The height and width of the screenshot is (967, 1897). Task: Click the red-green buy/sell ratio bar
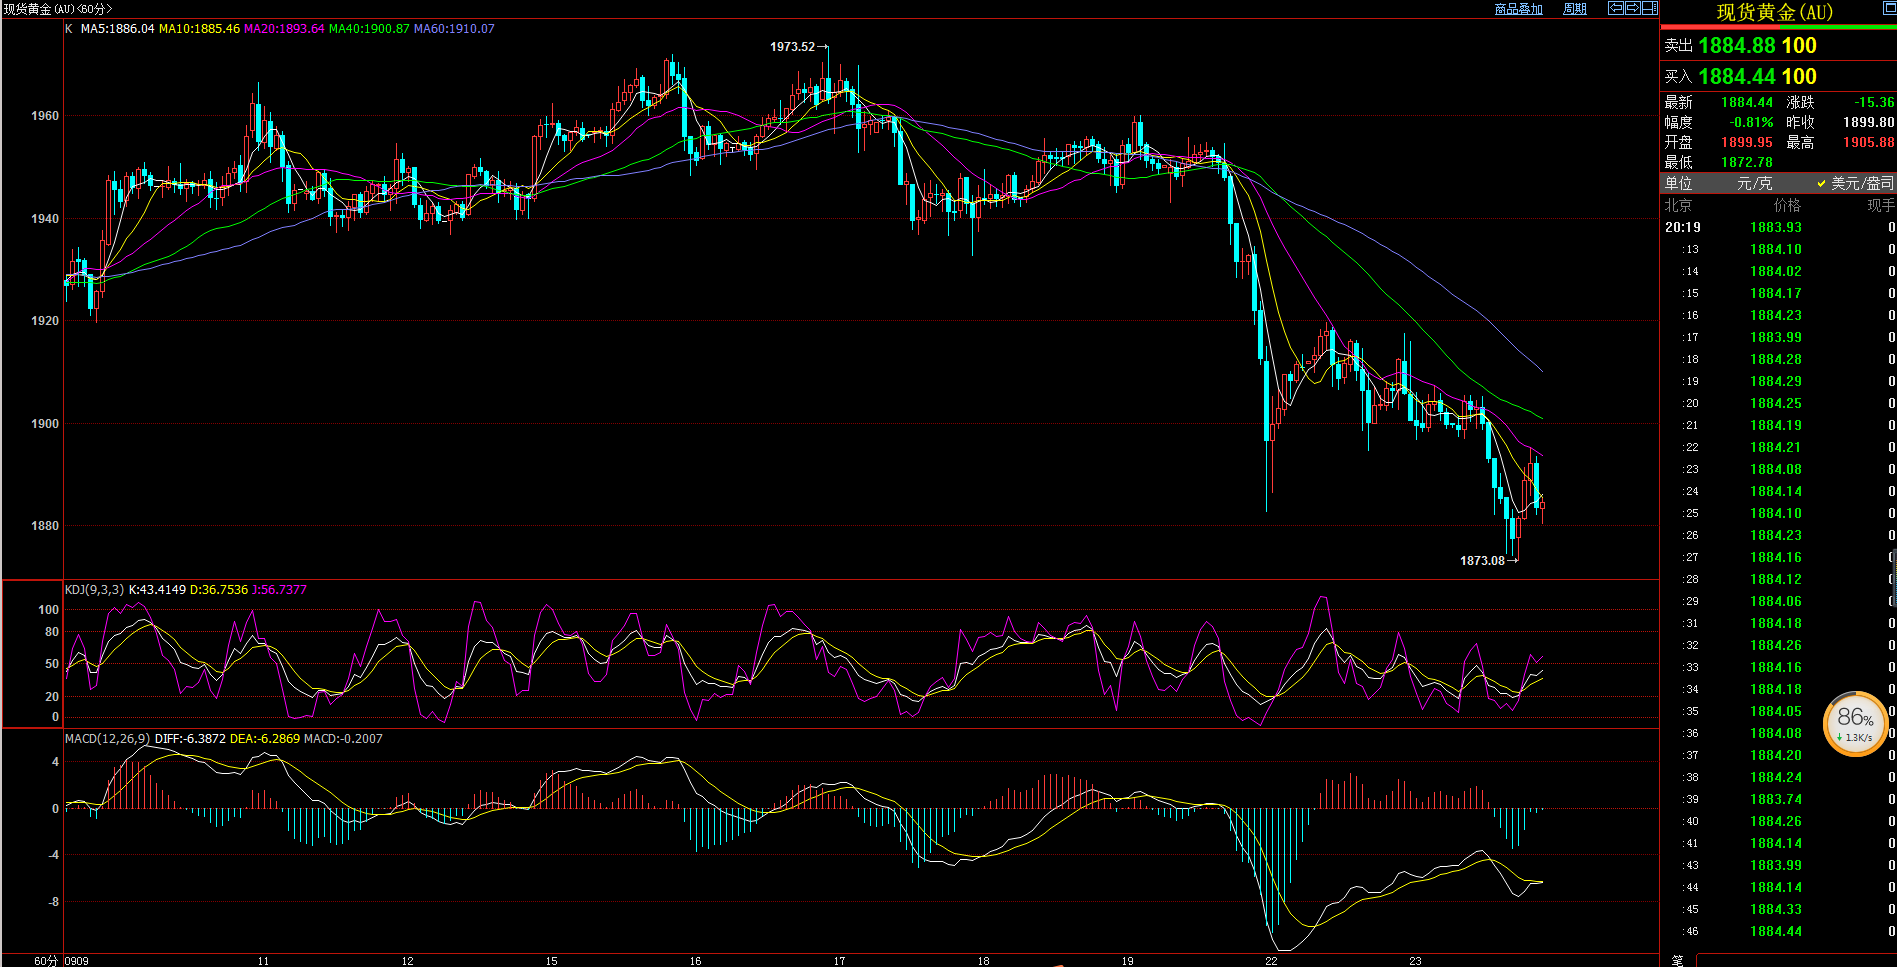[x=1778, y=28]
